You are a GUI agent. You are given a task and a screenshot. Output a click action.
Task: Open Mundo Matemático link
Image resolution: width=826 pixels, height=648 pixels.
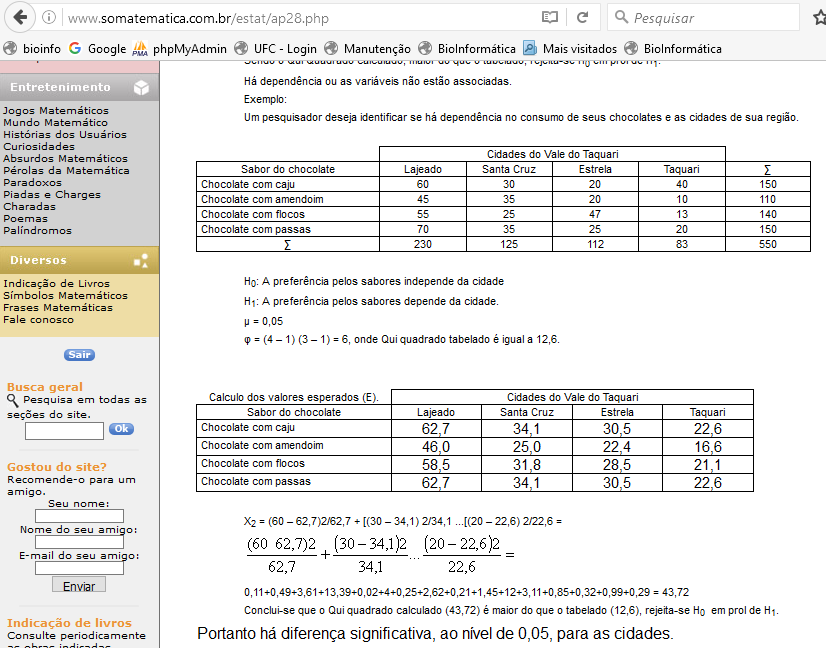tap(55, 123)
